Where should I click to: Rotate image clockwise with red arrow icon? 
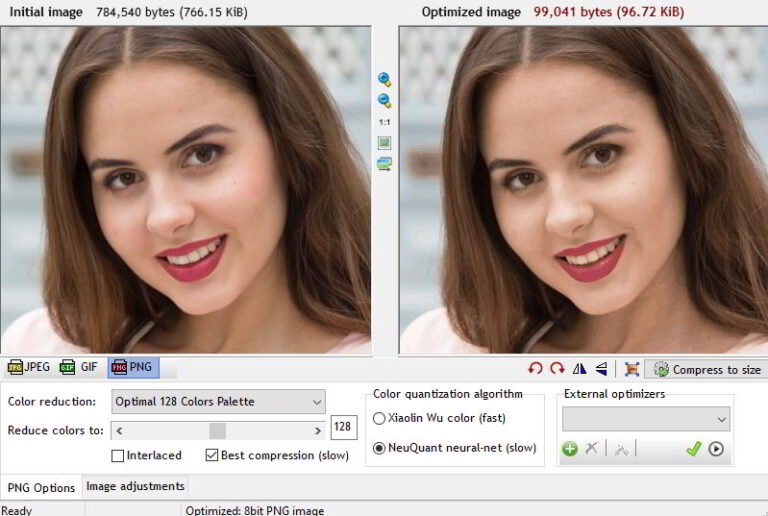coord(557,369)
